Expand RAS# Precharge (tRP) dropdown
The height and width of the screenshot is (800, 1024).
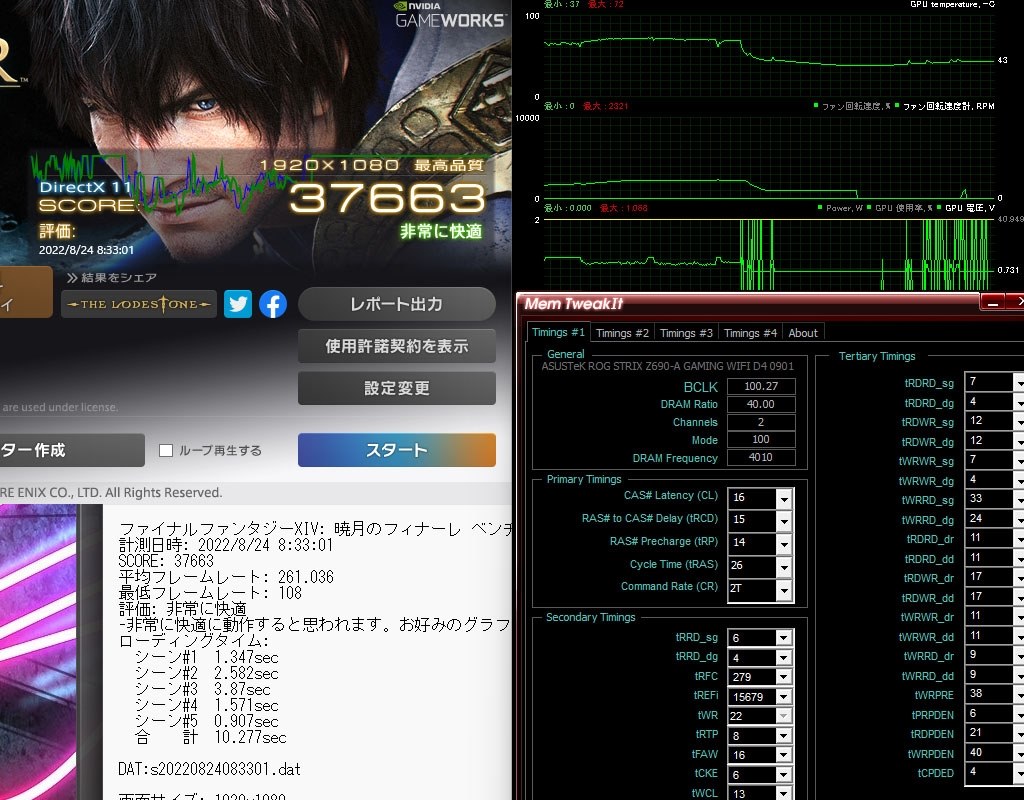point(784,545)
